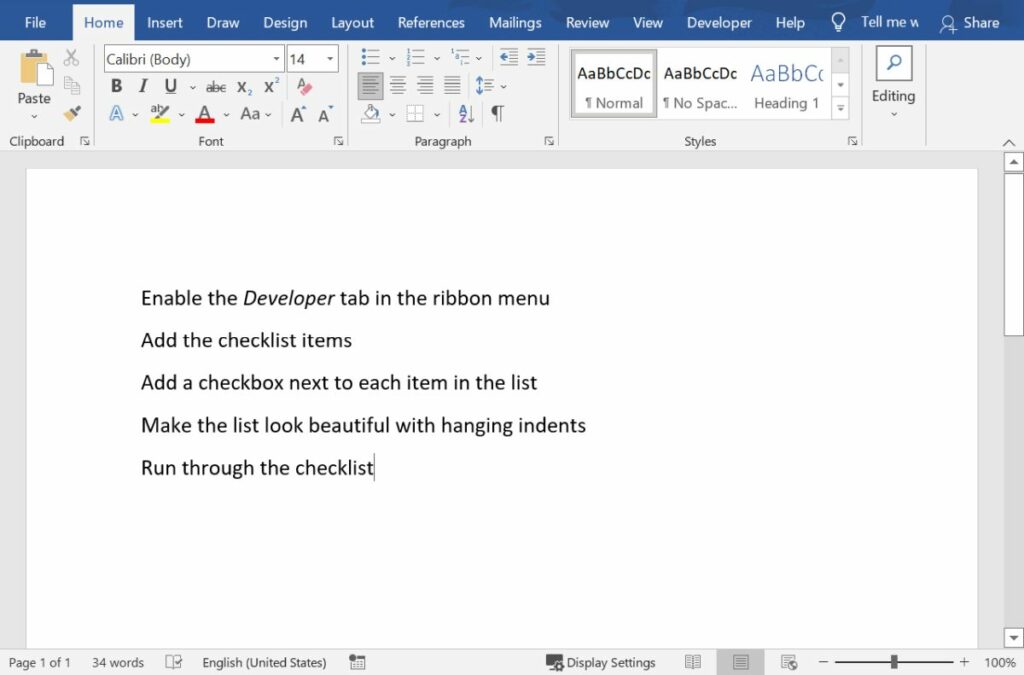Toggle strikethrough formatting

pyautogui.click(x=215, y=87)
